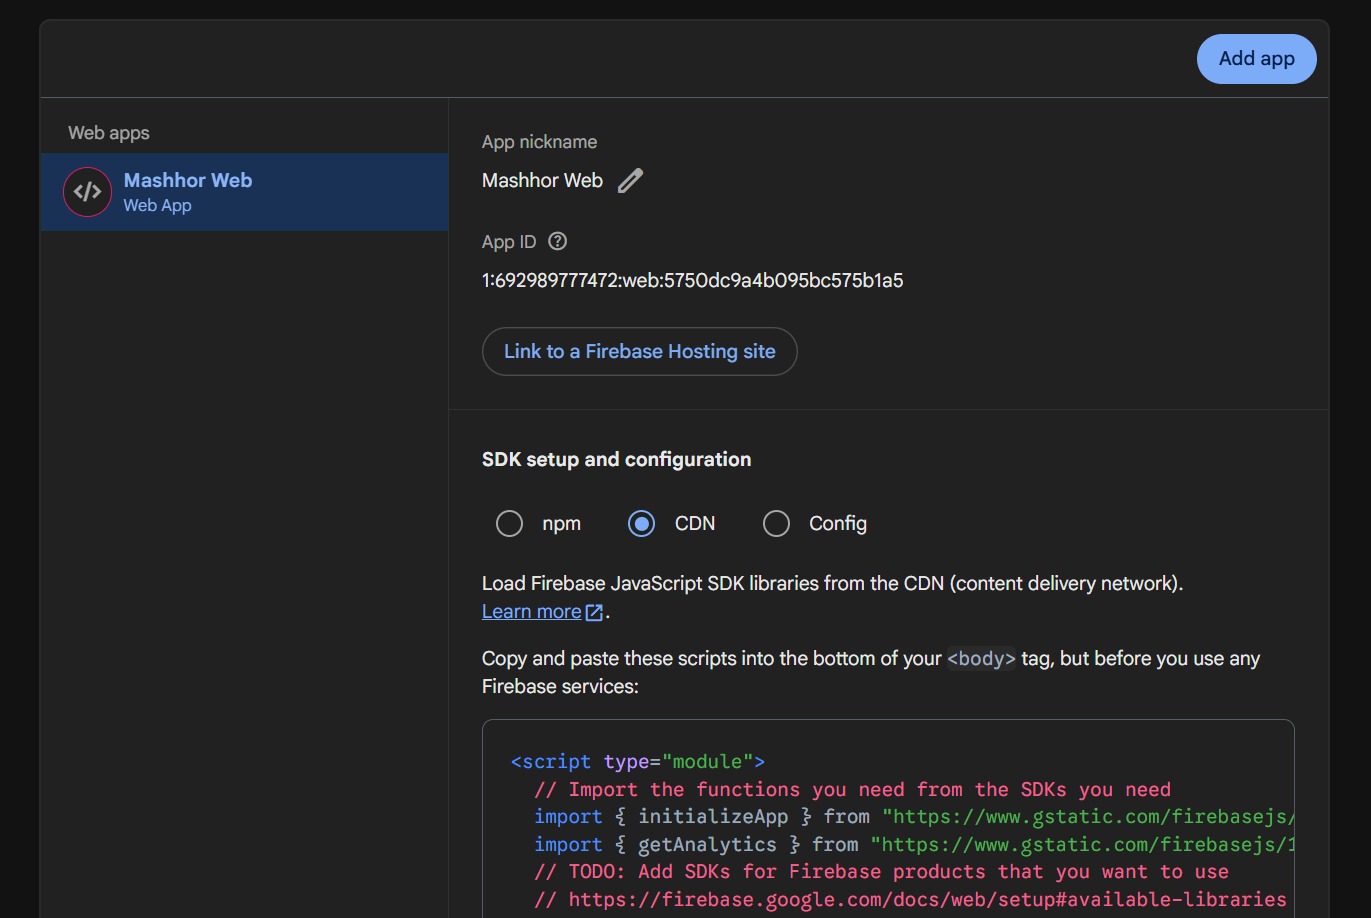Image resolution: width=1371 pixels, height=918 pixels.
Task: Click the Web apps heading
Action: click(x=109, y=133)
